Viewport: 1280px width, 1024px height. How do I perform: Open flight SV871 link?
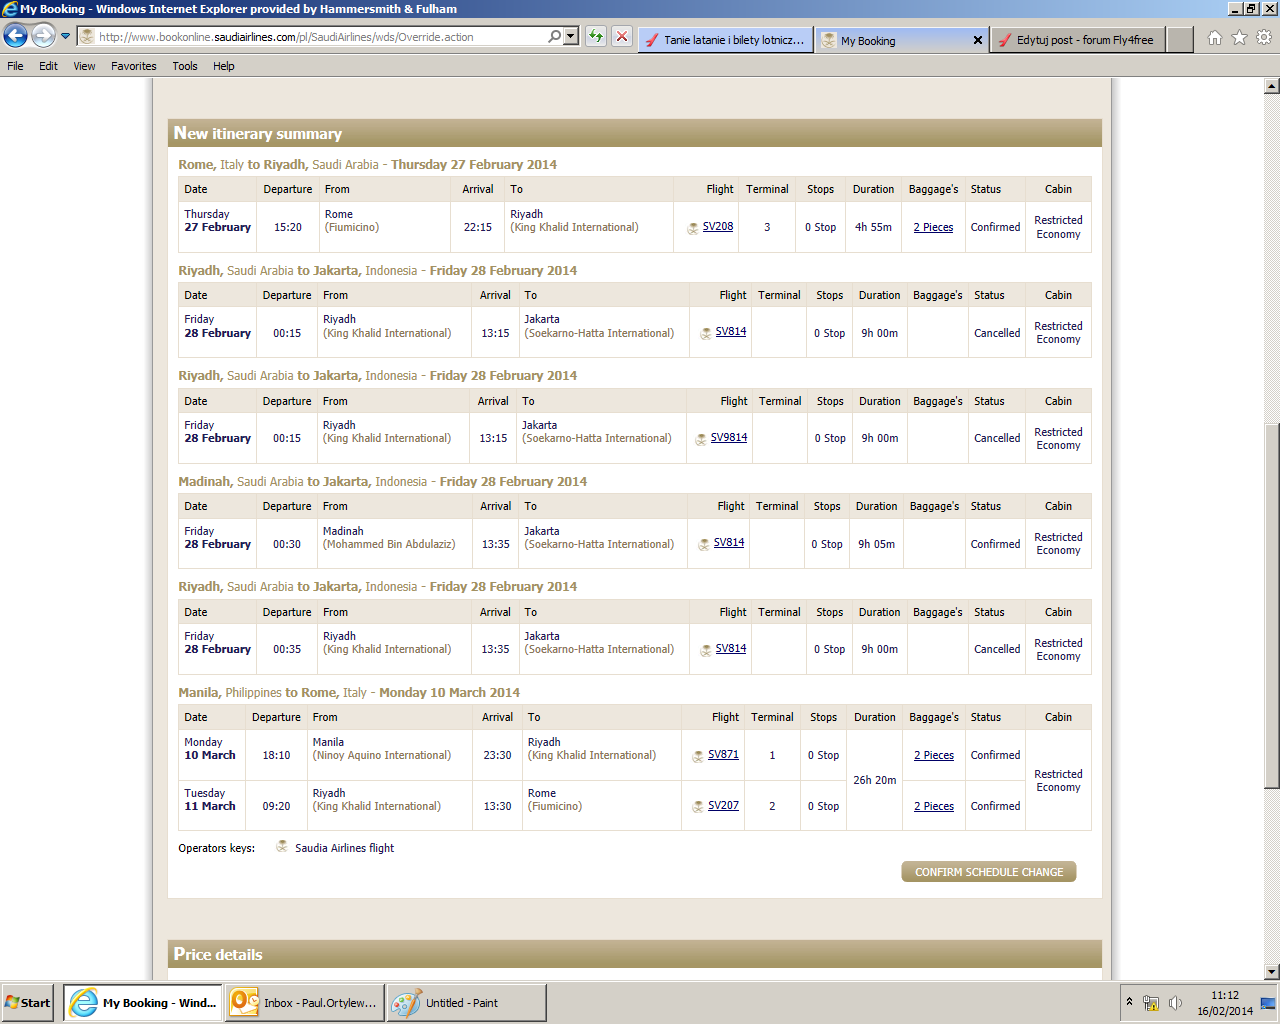click(x=723, y=755)
